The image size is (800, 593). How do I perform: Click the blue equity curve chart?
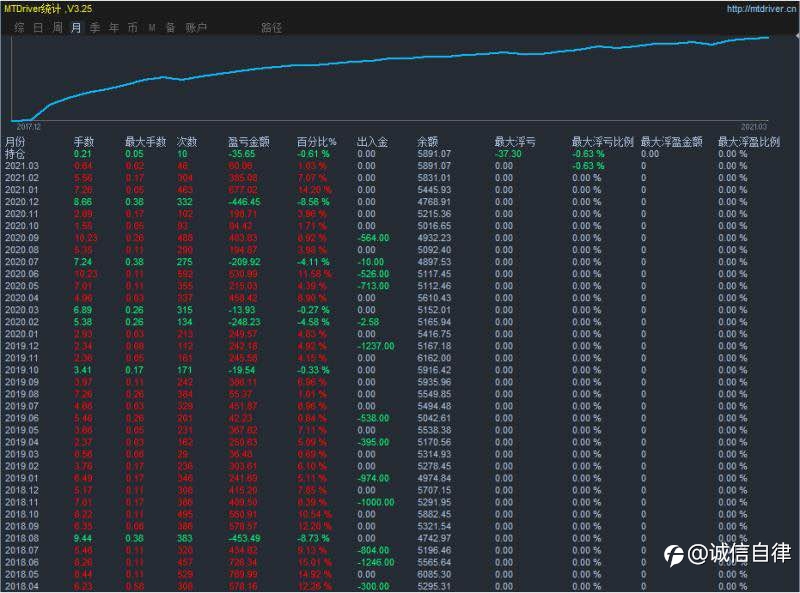coord(390,79)
